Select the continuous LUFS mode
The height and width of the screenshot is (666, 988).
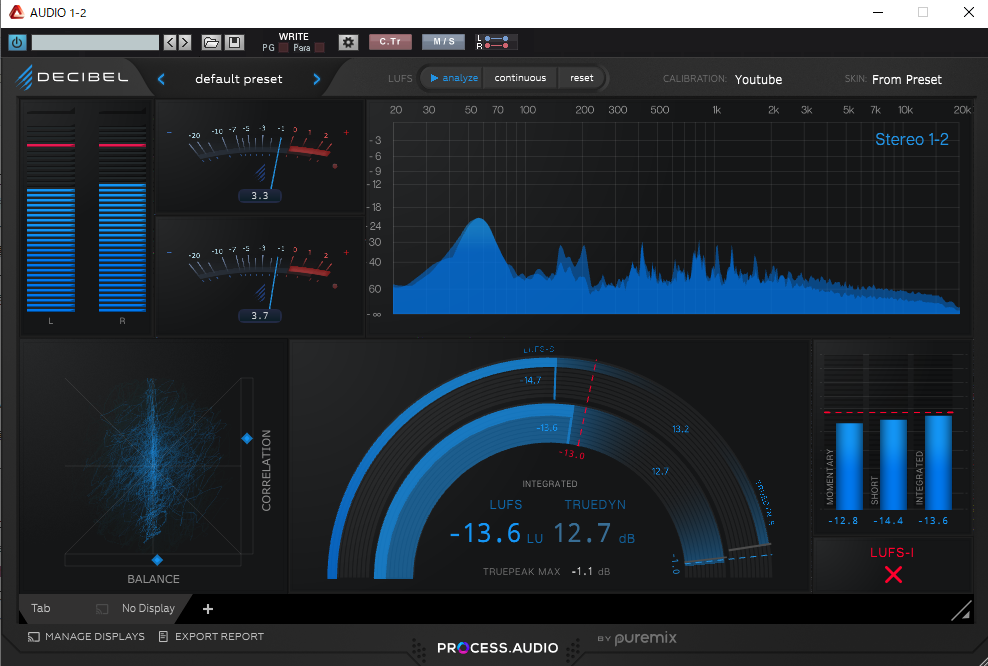(520, 78)
